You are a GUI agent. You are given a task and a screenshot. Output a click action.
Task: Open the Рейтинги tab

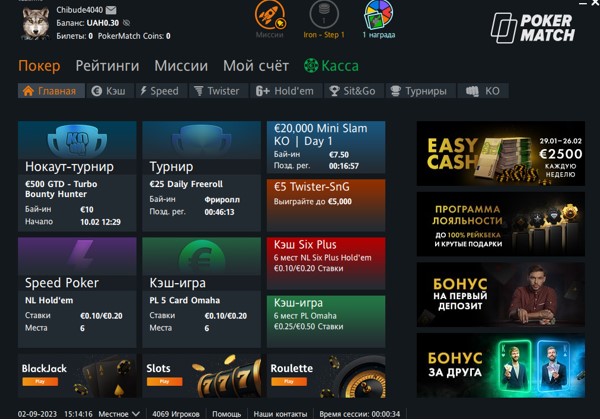tap(108, 66)
